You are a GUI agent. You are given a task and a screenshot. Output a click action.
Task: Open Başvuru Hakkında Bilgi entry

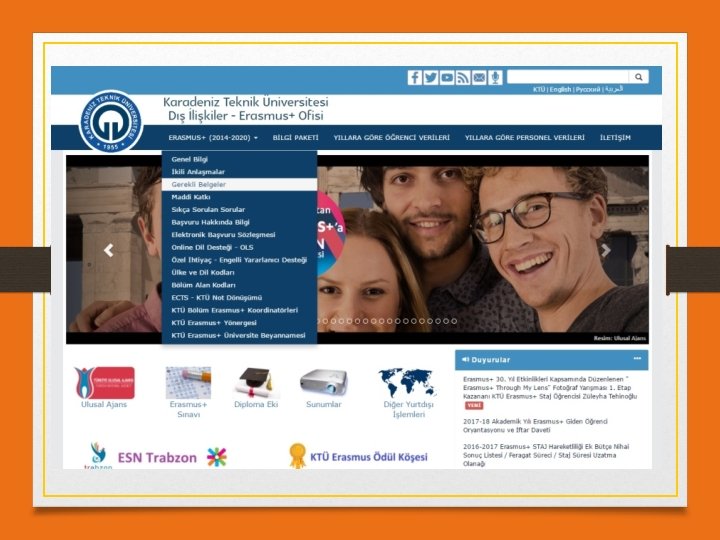pyautogui.click(x=239, y=222)
